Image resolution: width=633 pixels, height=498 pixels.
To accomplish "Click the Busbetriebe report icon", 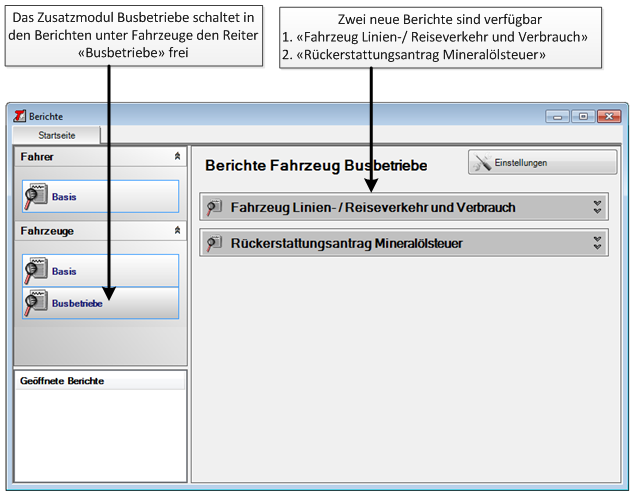I will (36, 302).
